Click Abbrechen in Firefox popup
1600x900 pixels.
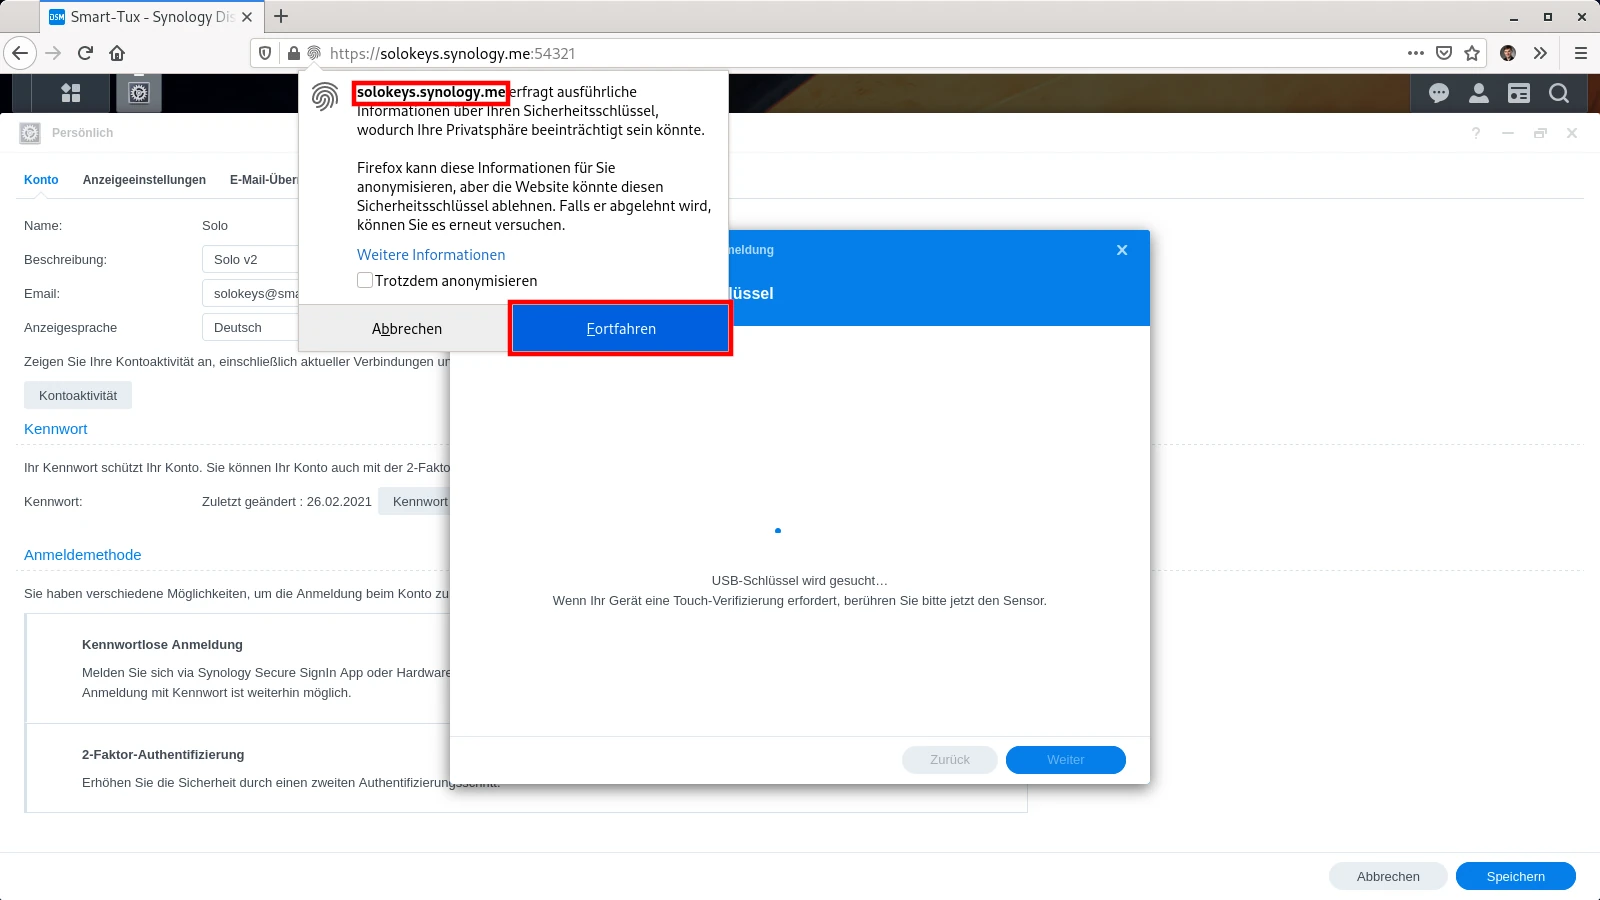406,329
